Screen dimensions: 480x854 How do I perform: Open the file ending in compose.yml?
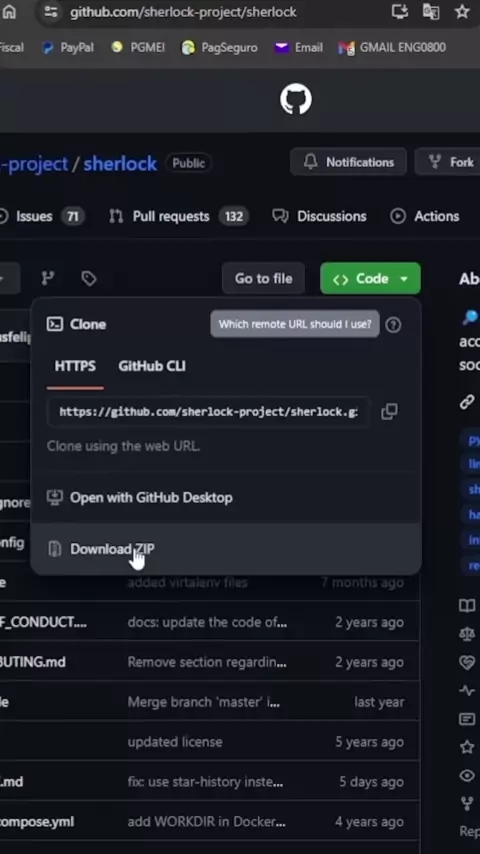[x=37, y=822]
